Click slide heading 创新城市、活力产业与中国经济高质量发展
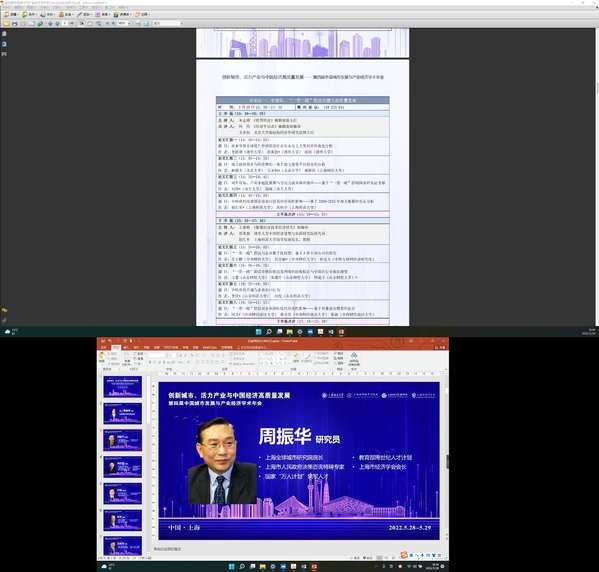 click(229, 395)
